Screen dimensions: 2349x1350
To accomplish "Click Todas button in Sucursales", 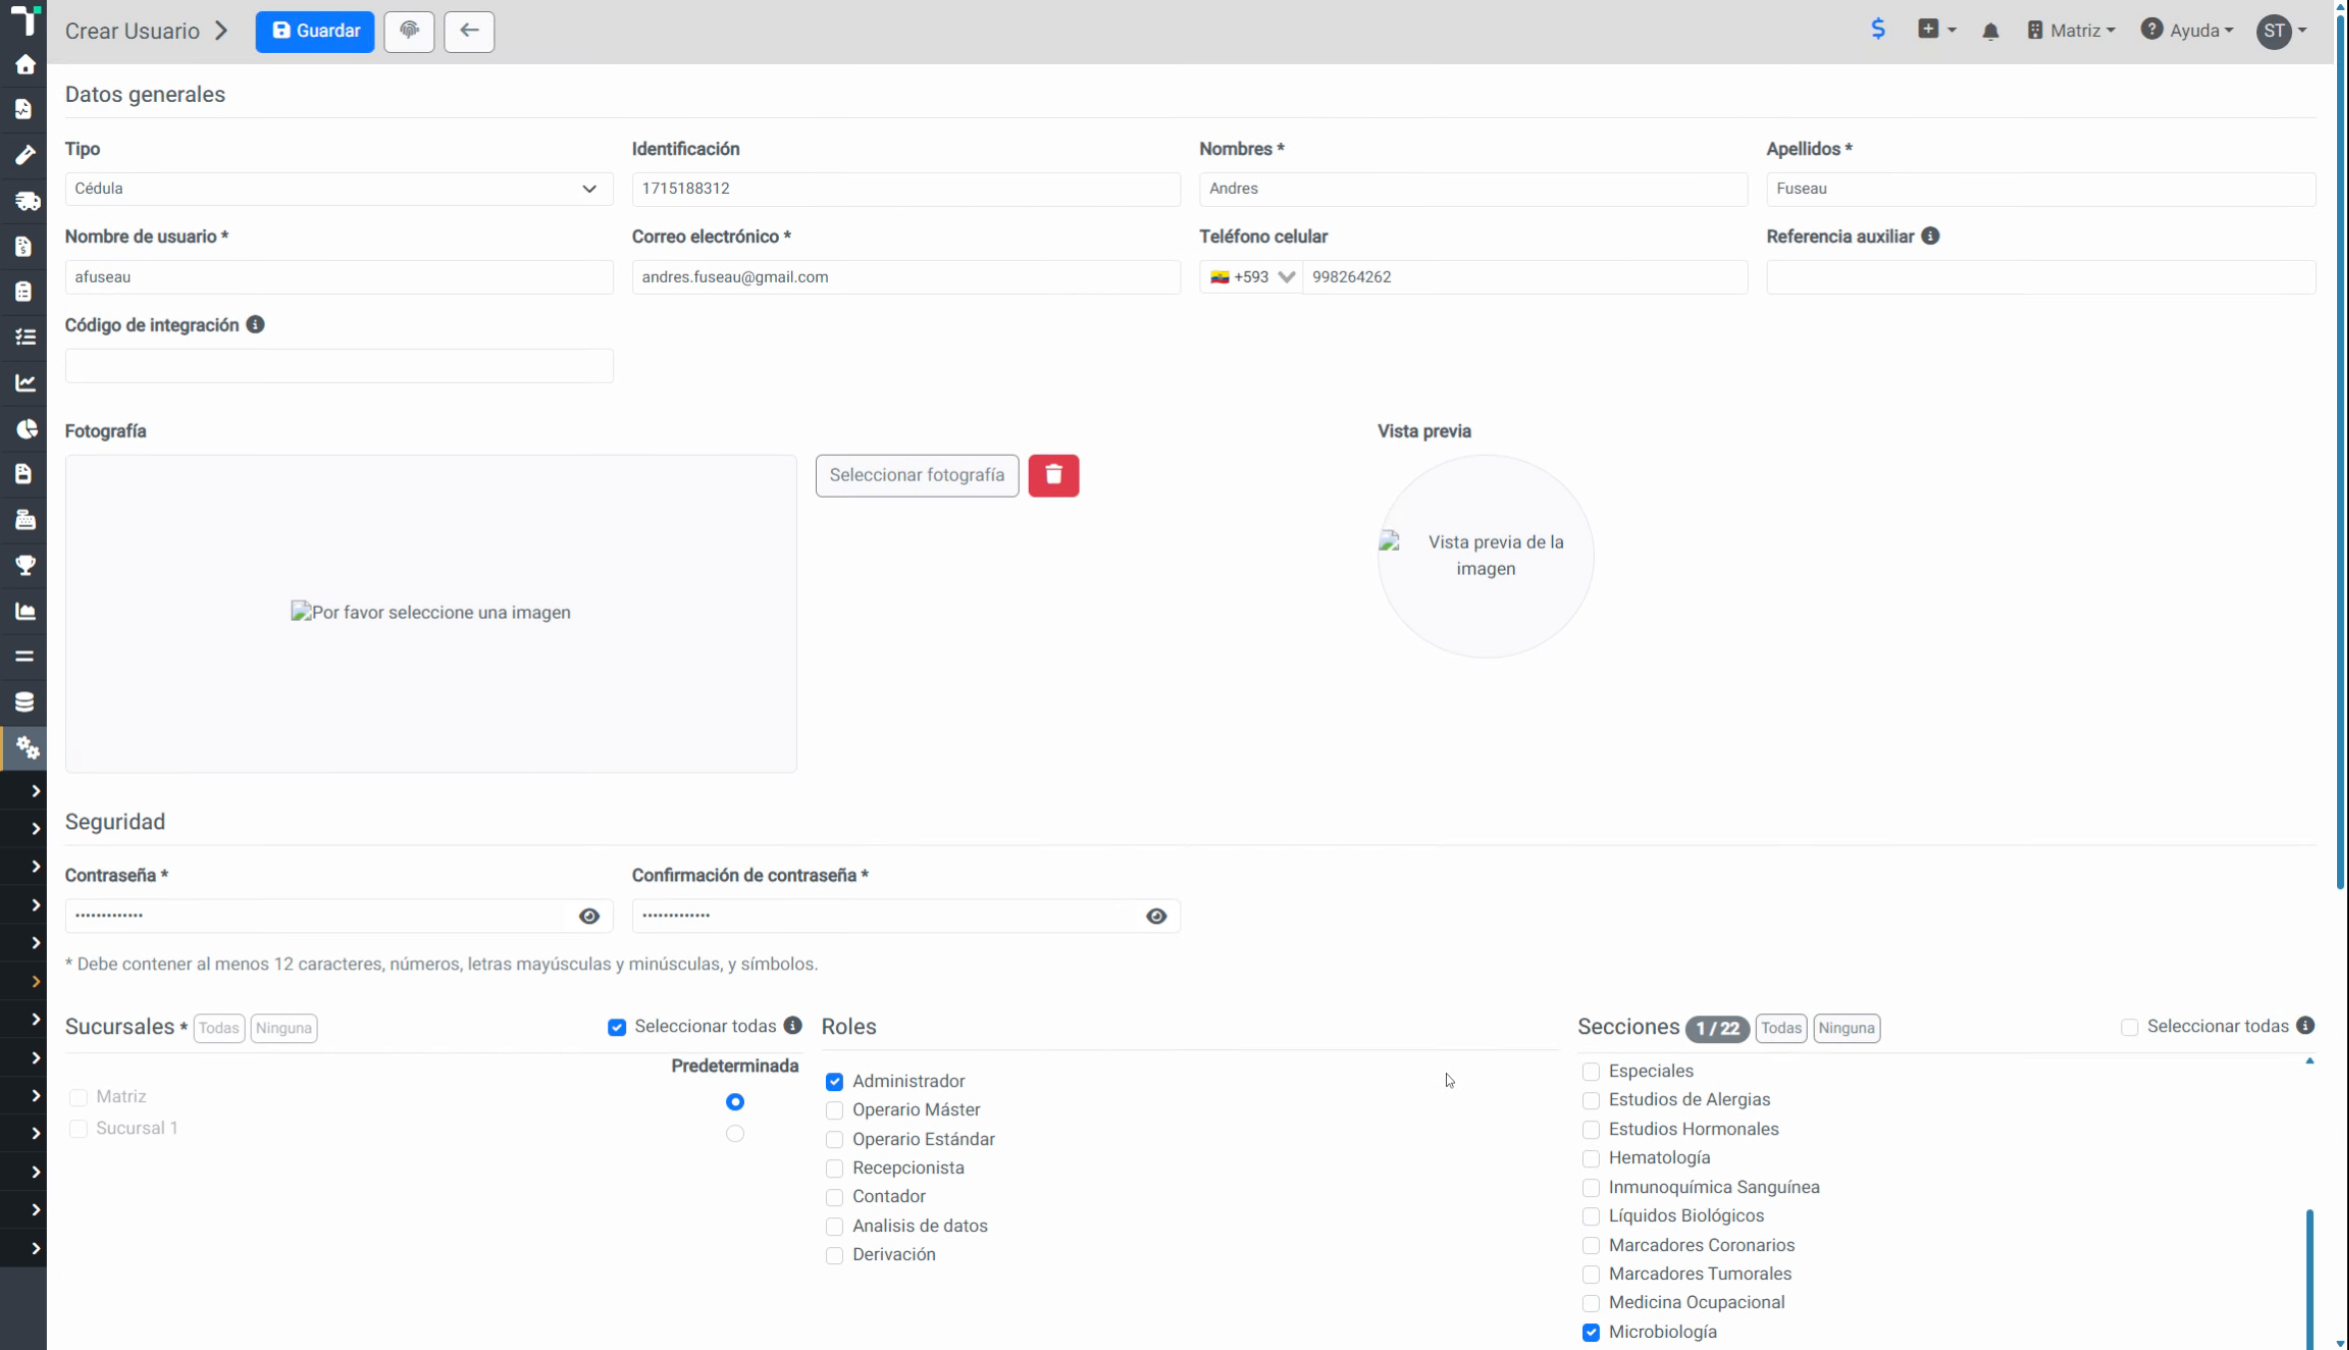I will (x=219, y=1028).
